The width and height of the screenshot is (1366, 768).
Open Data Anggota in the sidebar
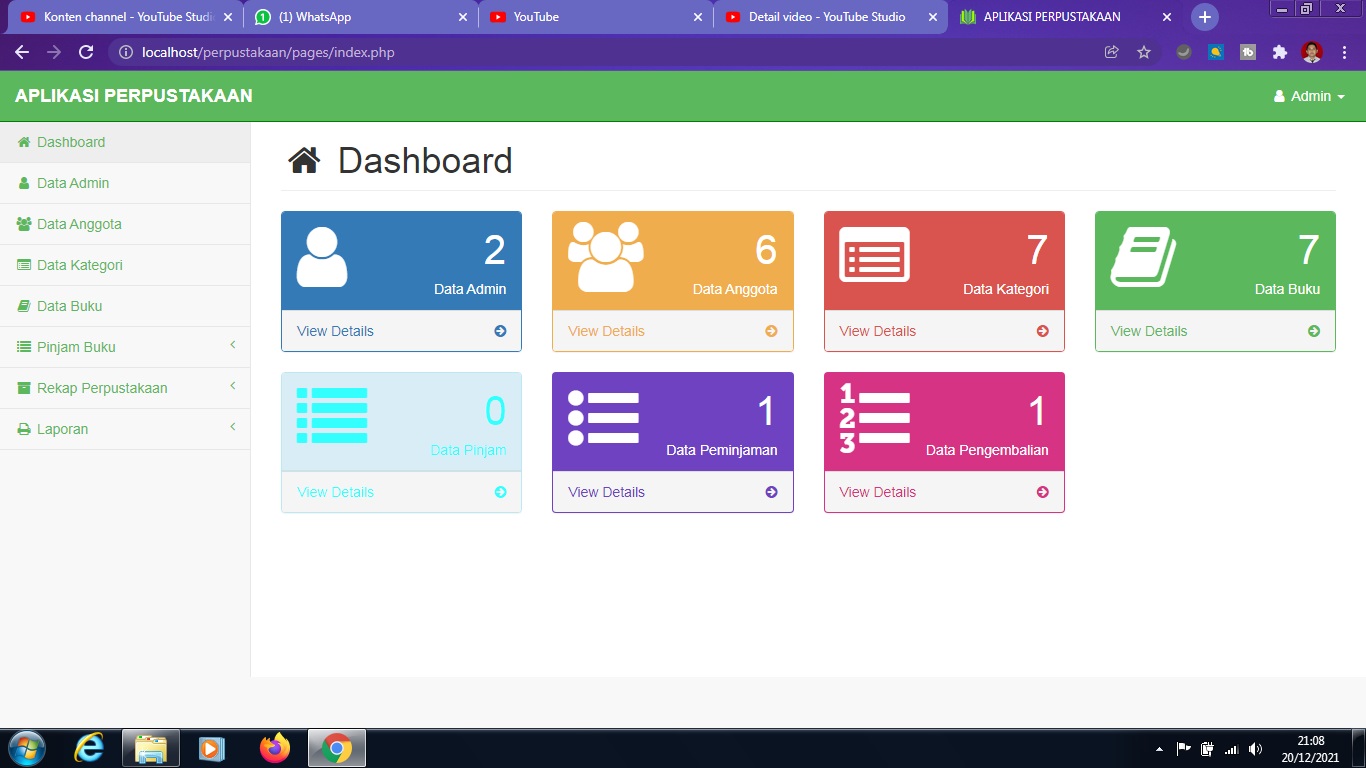[79, 224]
